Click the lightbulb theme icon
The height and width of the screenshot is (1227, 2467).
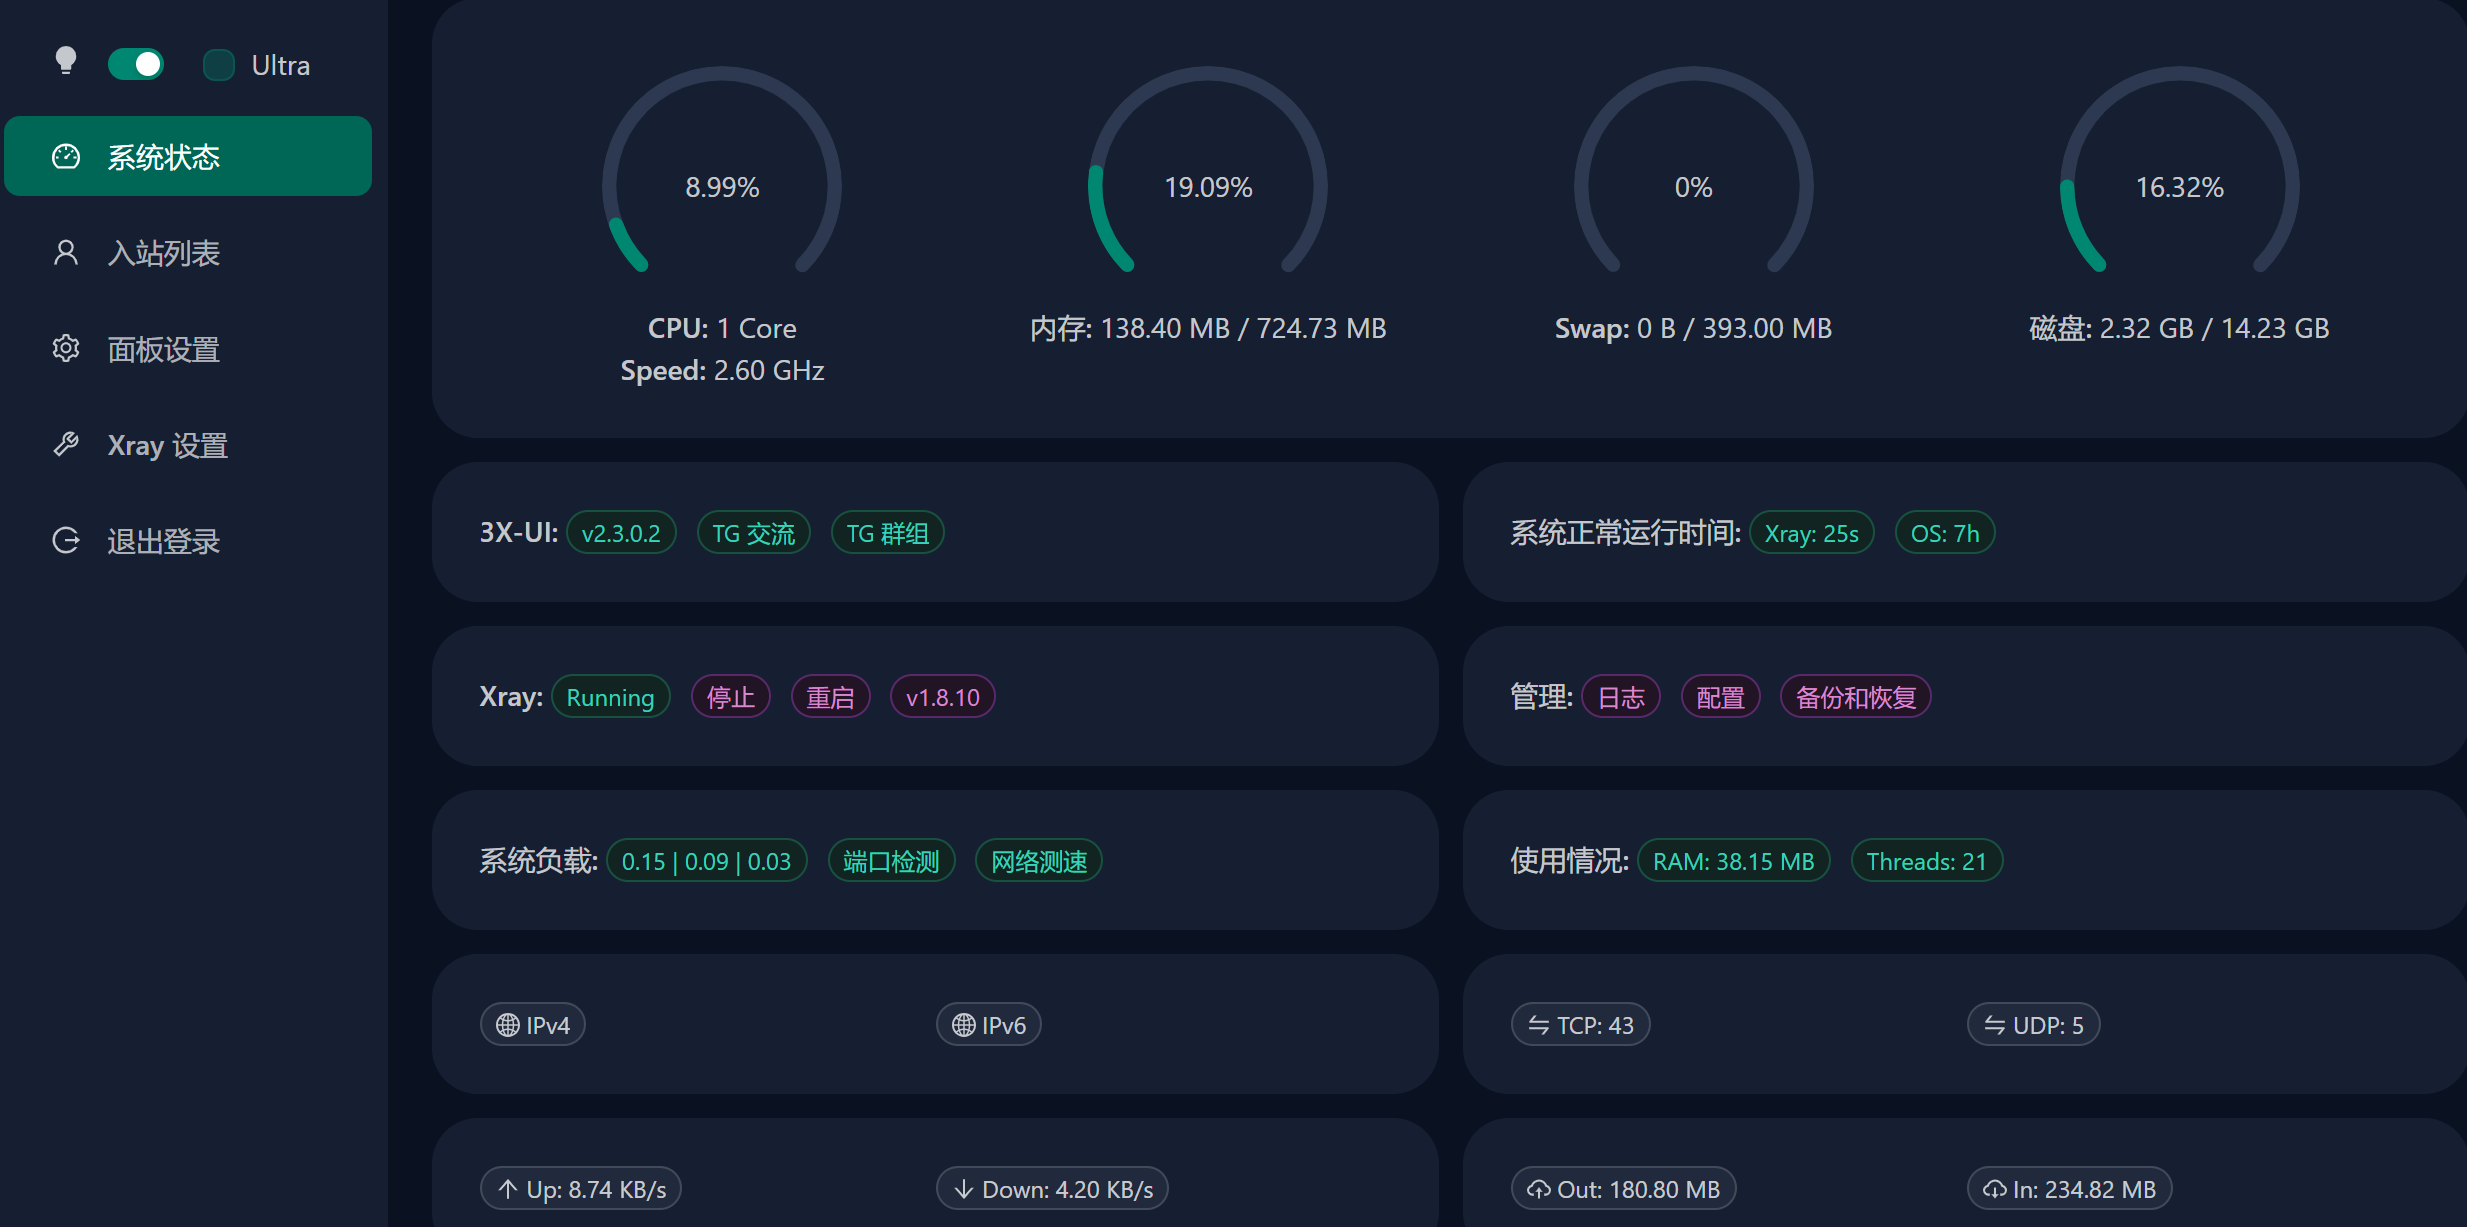click(65, 62)
